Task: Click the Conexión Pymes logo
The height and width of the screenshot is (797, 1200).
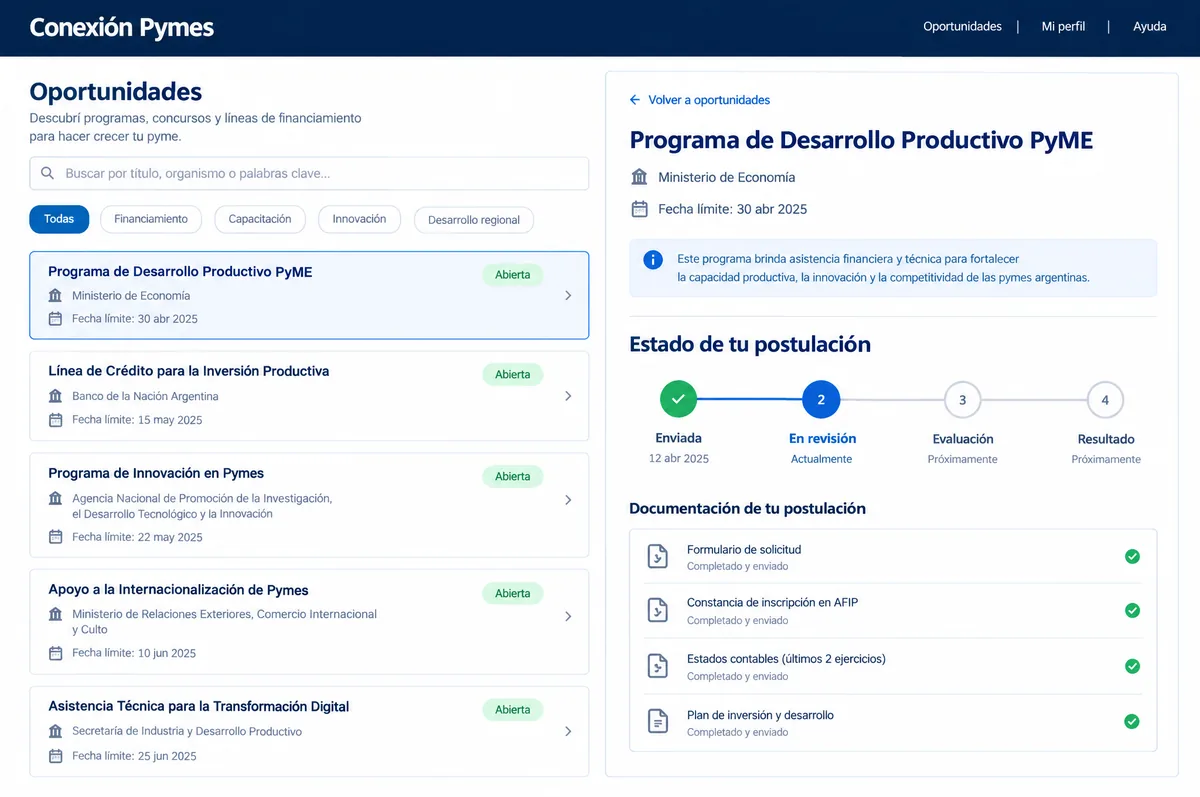Action: (x=122, y=27)
